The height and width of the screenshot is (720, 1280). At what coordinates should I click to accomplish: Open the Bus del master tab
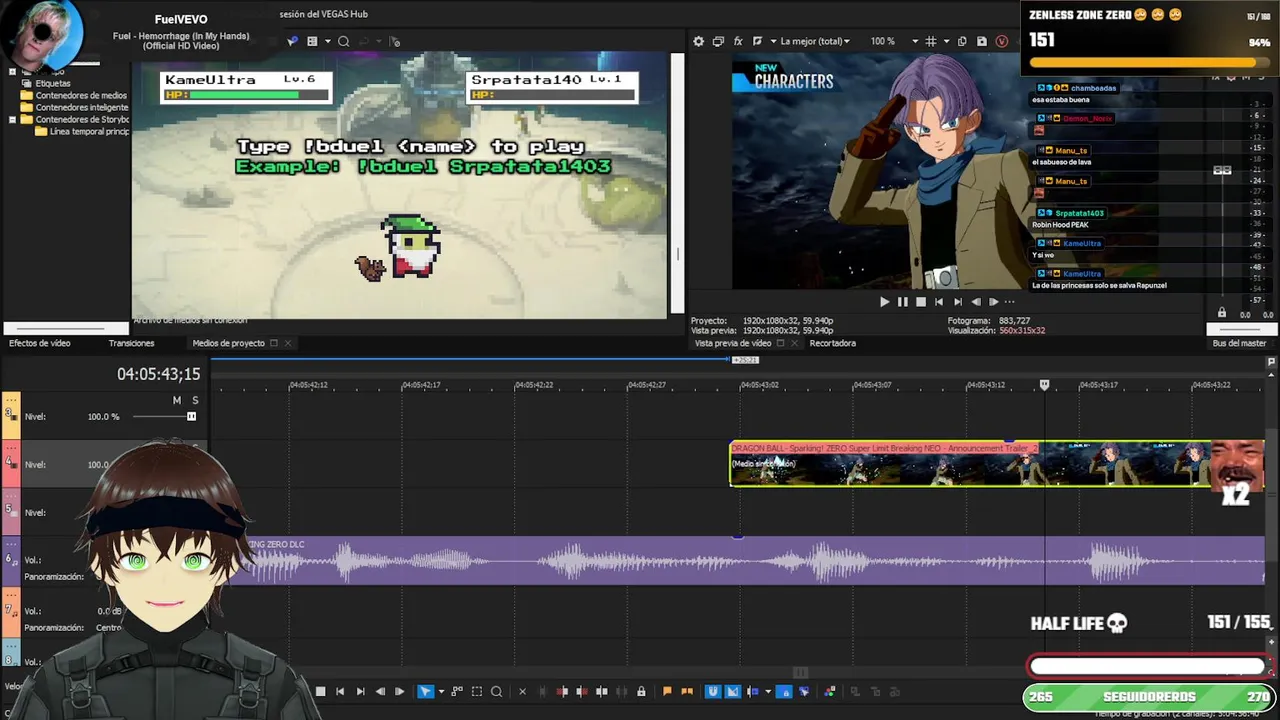coord(1239,343)
